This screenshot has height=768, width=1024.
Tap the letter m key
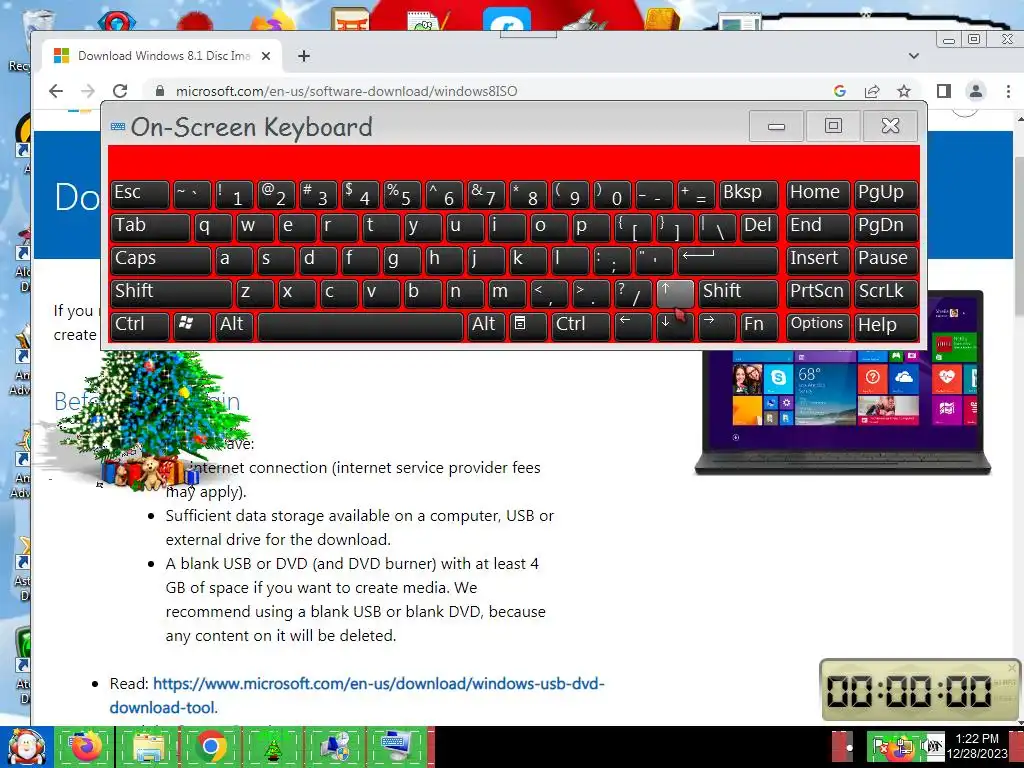pyautogui.click(x=507, y=293)
